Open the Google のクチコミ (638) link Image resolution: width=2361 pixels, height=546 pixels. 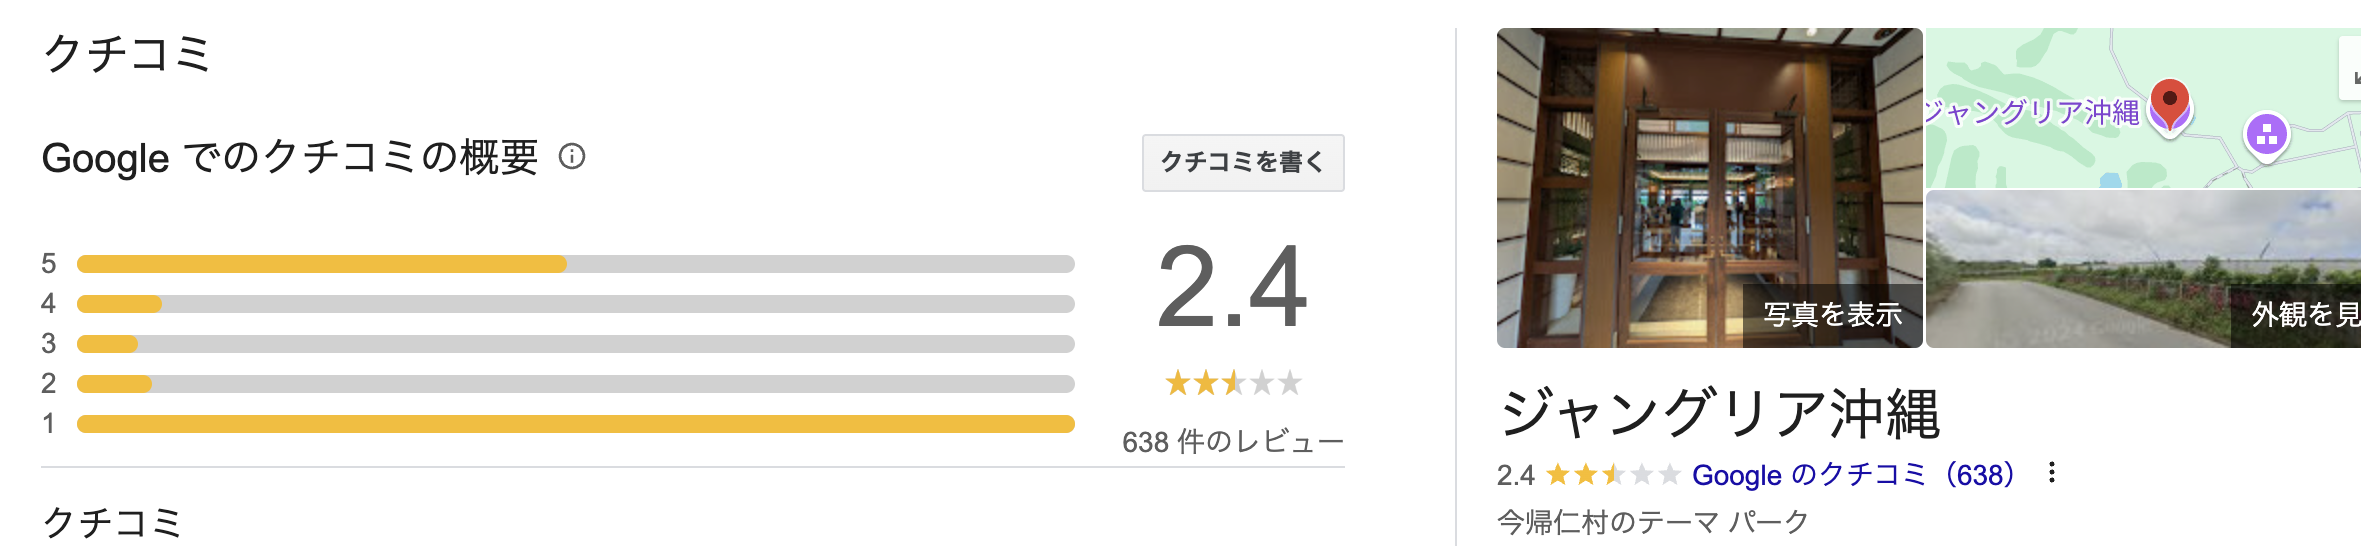coord(1852,475)
